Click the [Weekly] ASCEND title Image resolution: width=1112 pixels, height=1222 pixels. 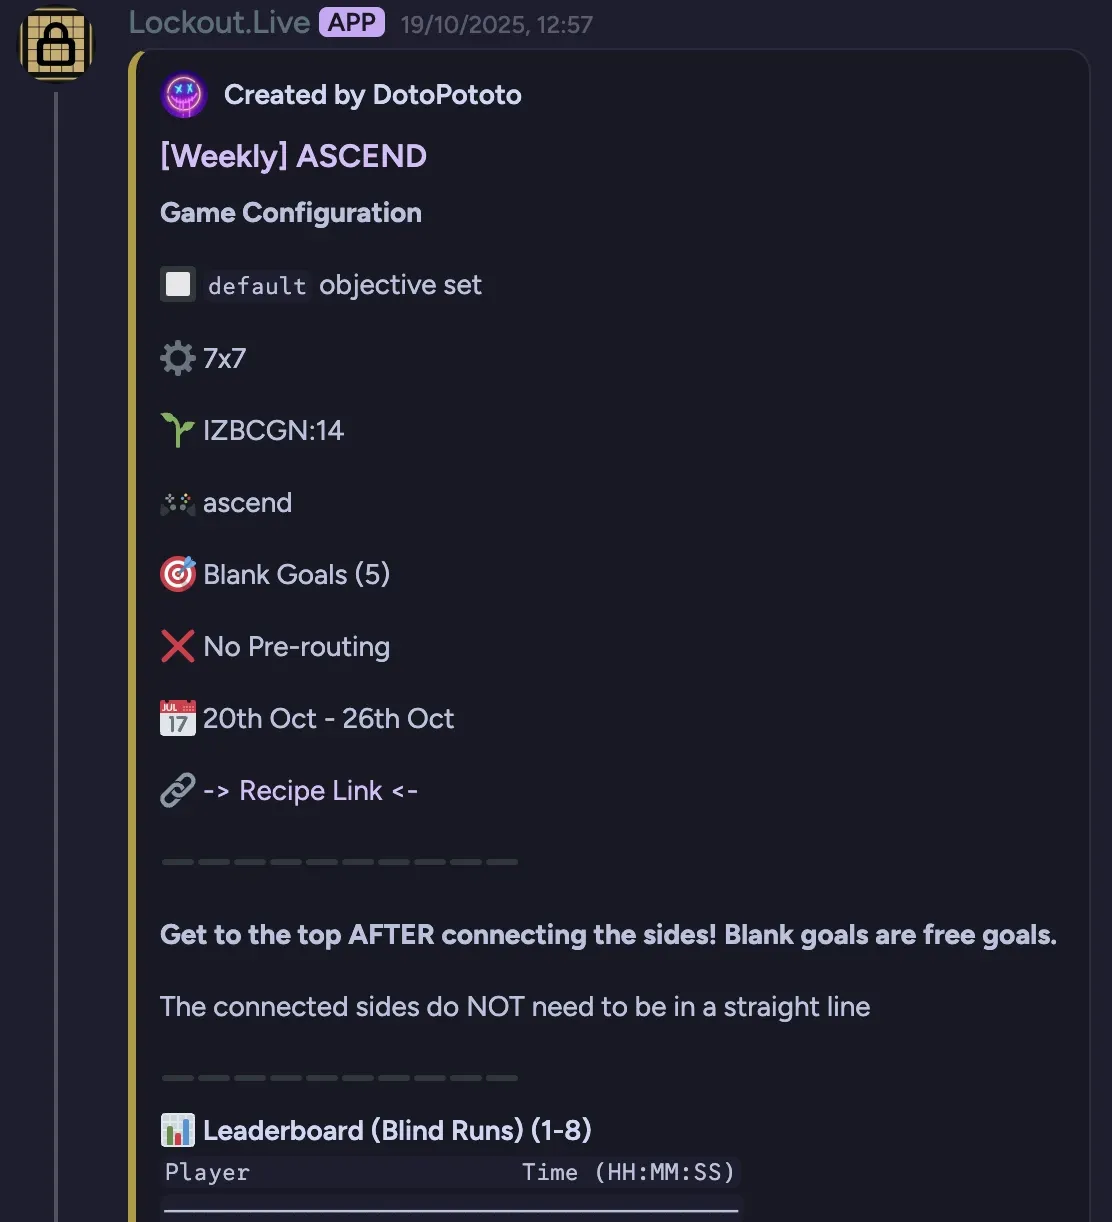[x=293, y=156]
